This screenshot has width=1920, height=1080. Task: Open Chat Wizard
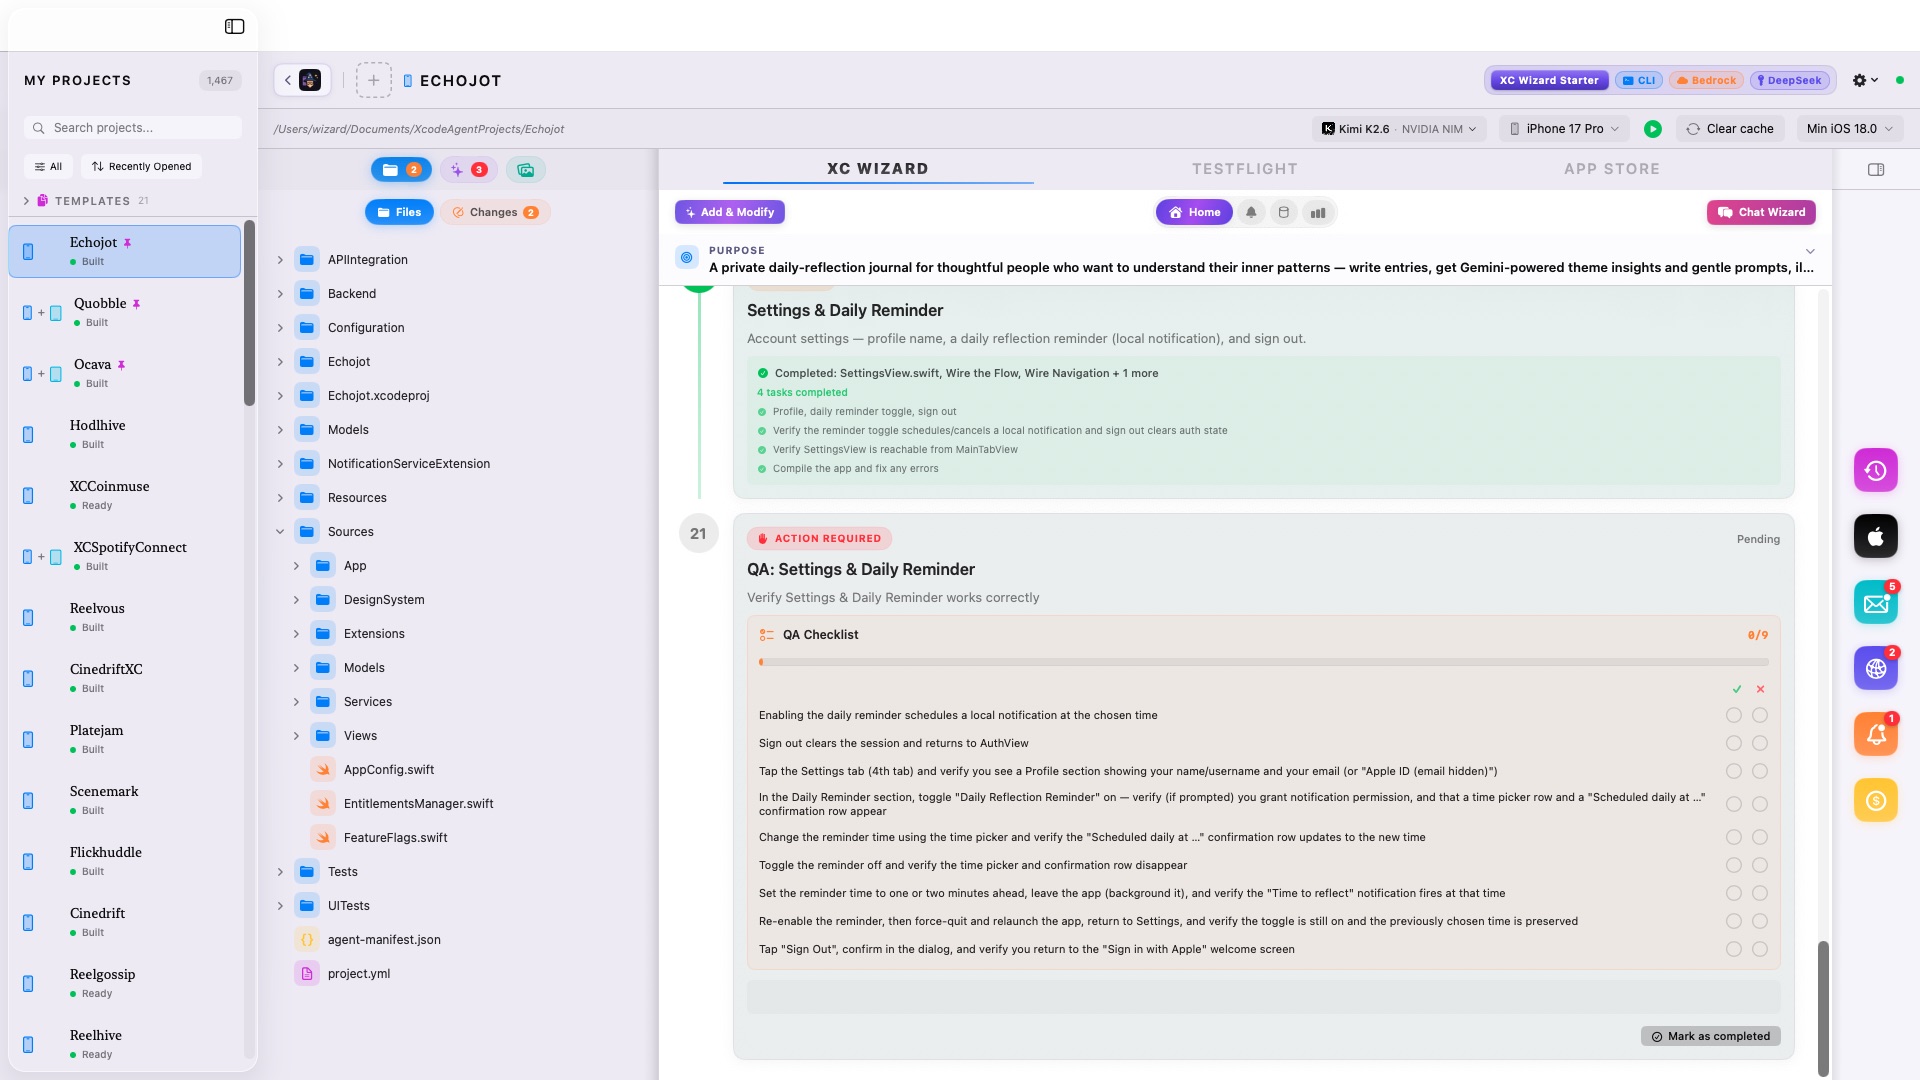coord(1761,212)
